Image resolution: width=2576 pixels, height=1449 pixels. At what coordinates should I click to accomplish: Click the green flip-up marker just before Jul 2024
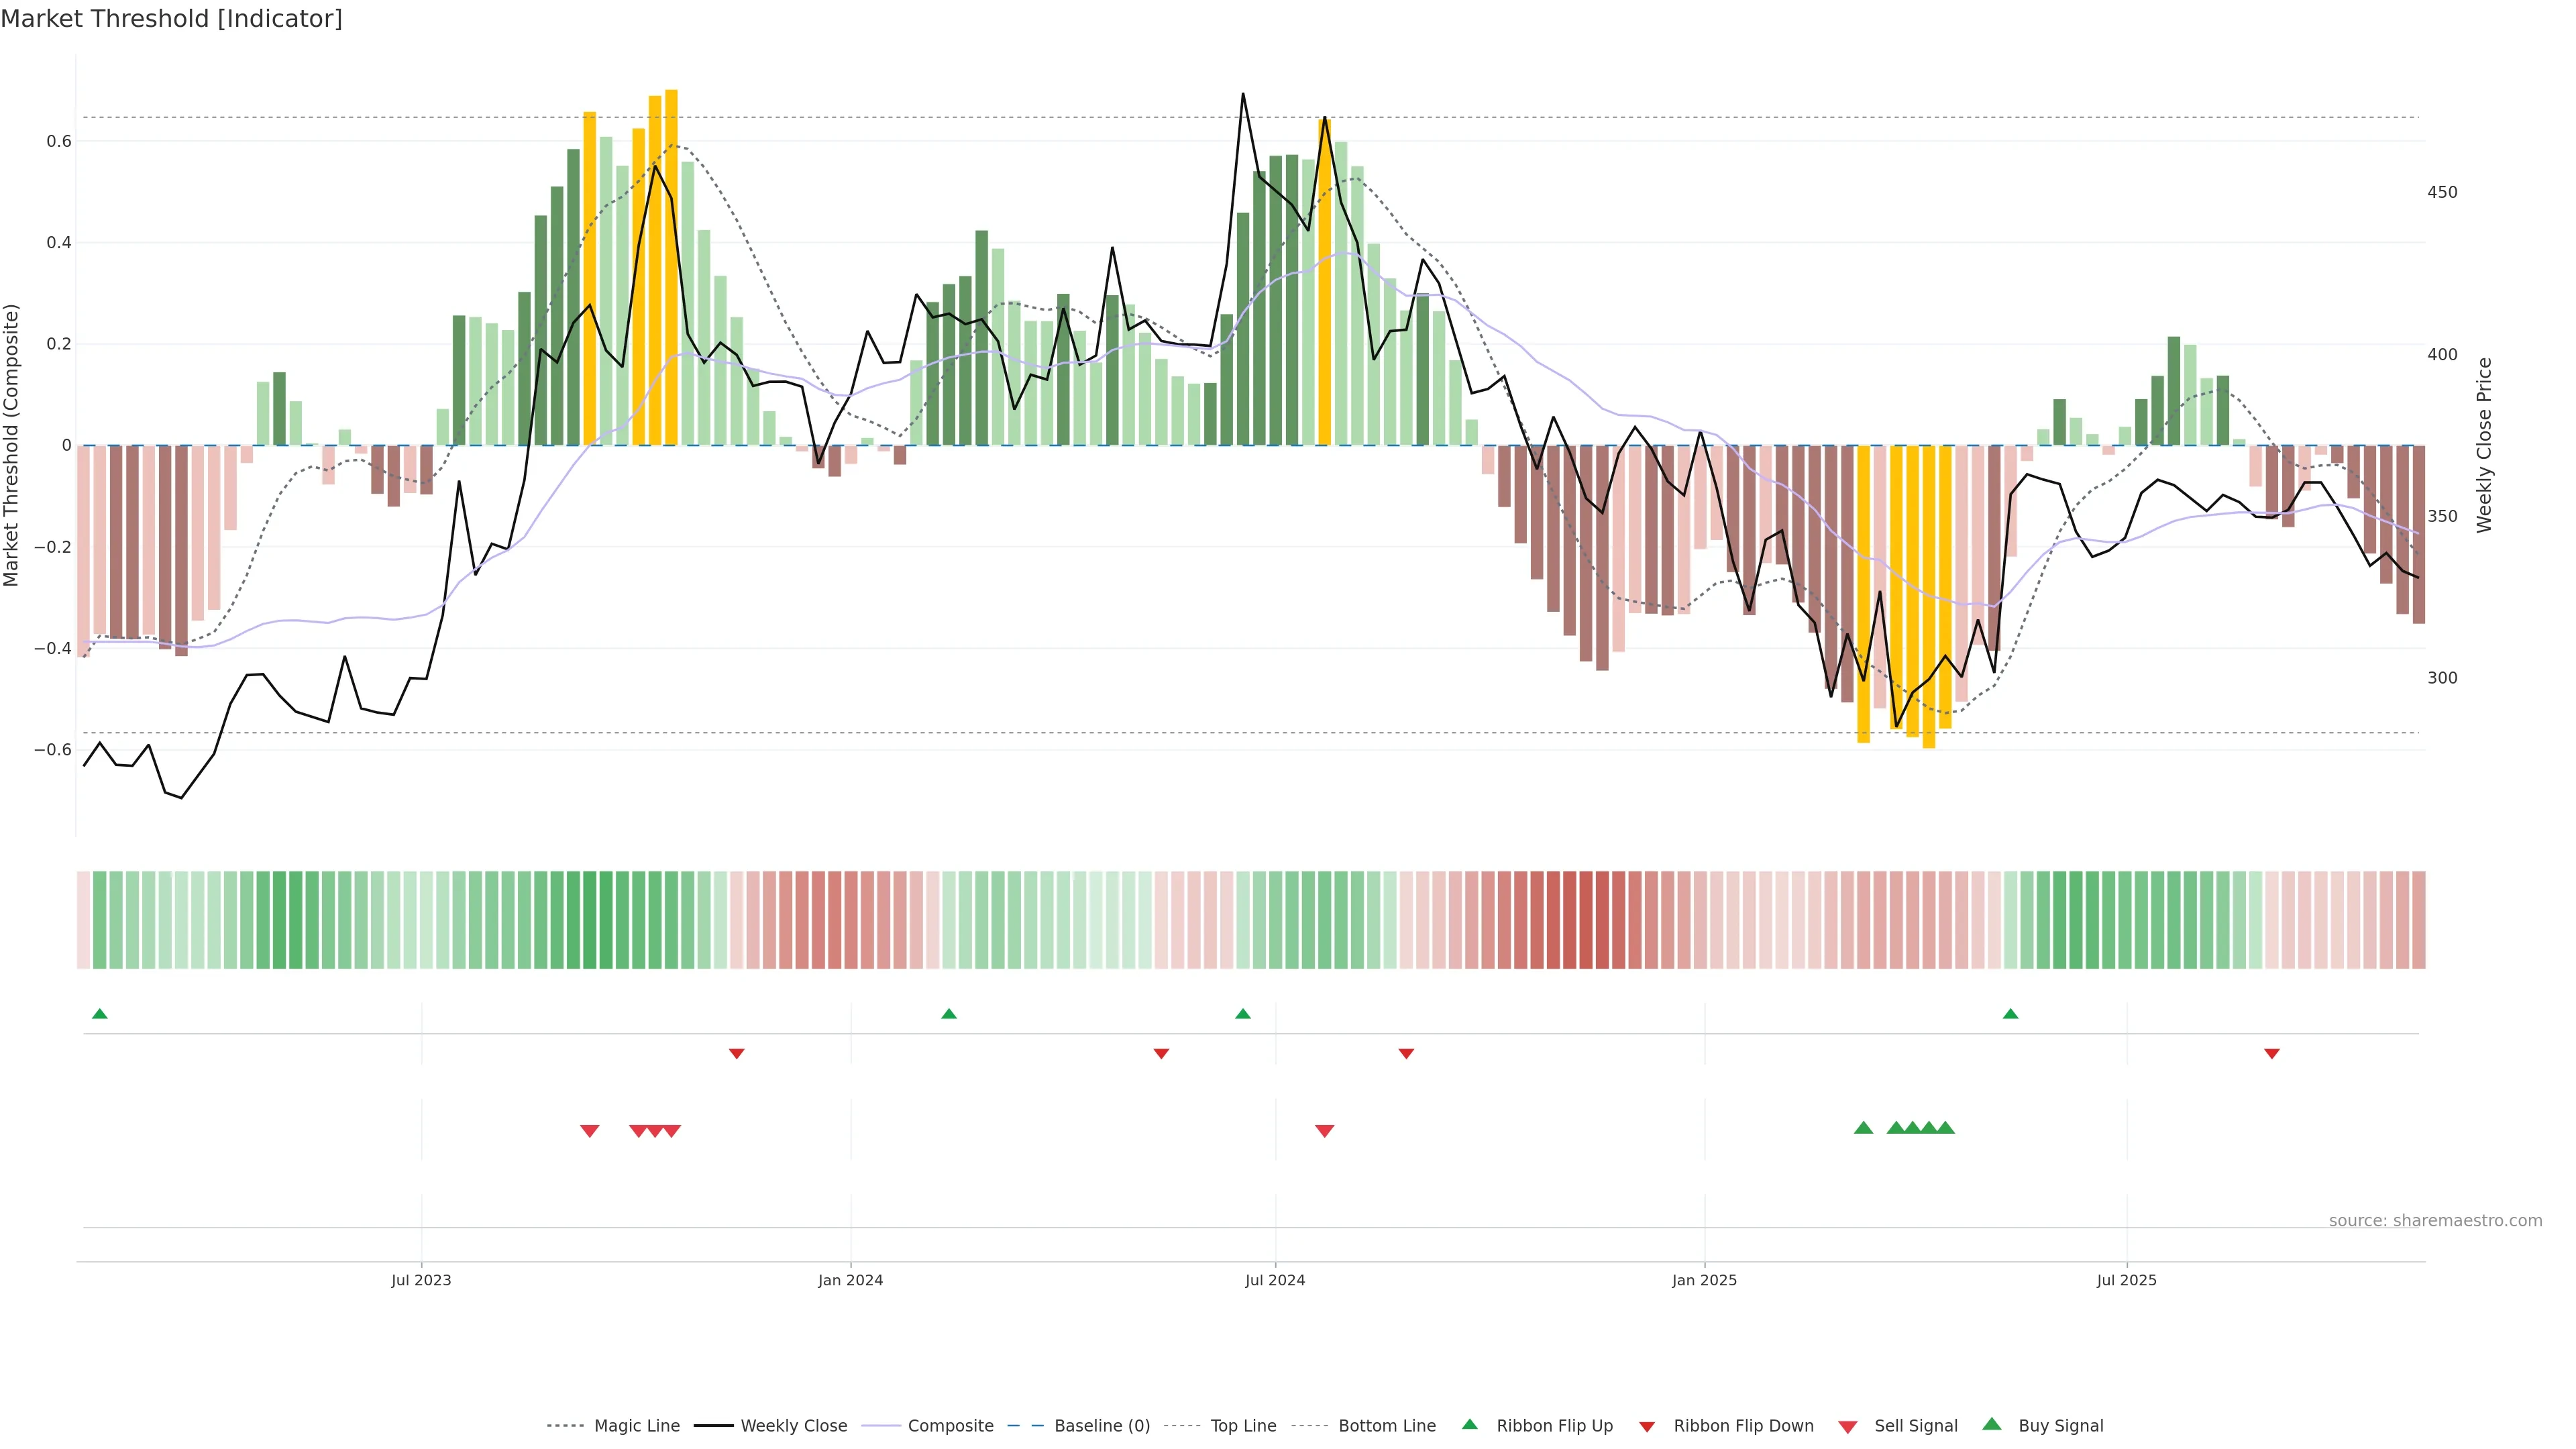click(1243, 1014)
